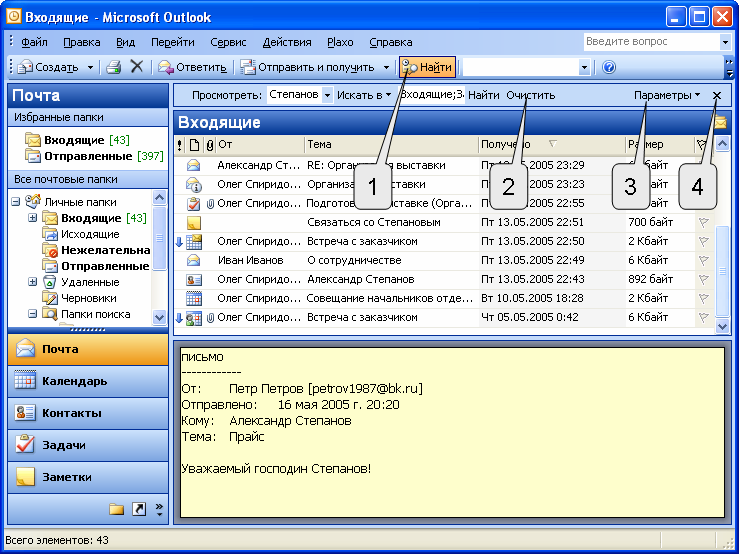Click the Print toolbar icon
The height and width of the screenshot is (554, 739).
coord(114,67)
